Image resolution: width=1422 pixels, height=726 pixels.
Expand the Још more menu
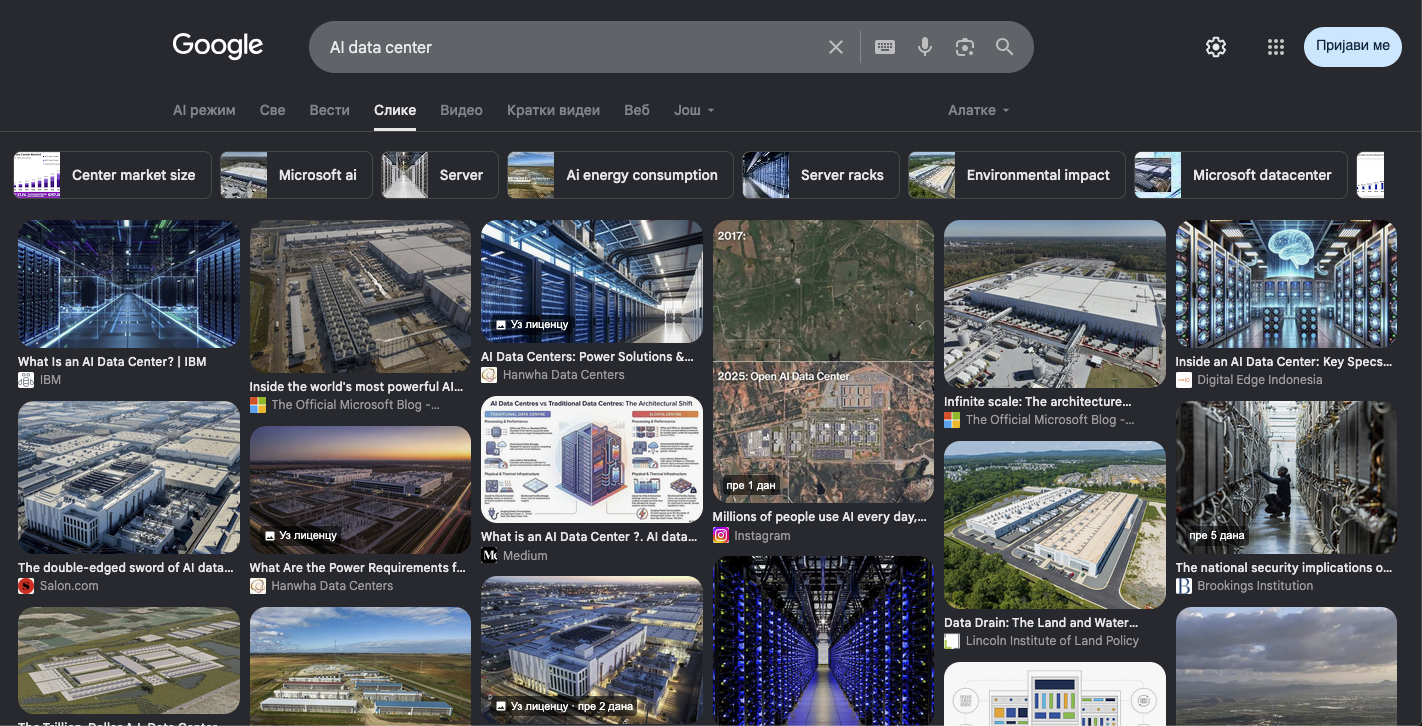click(694, 110)
